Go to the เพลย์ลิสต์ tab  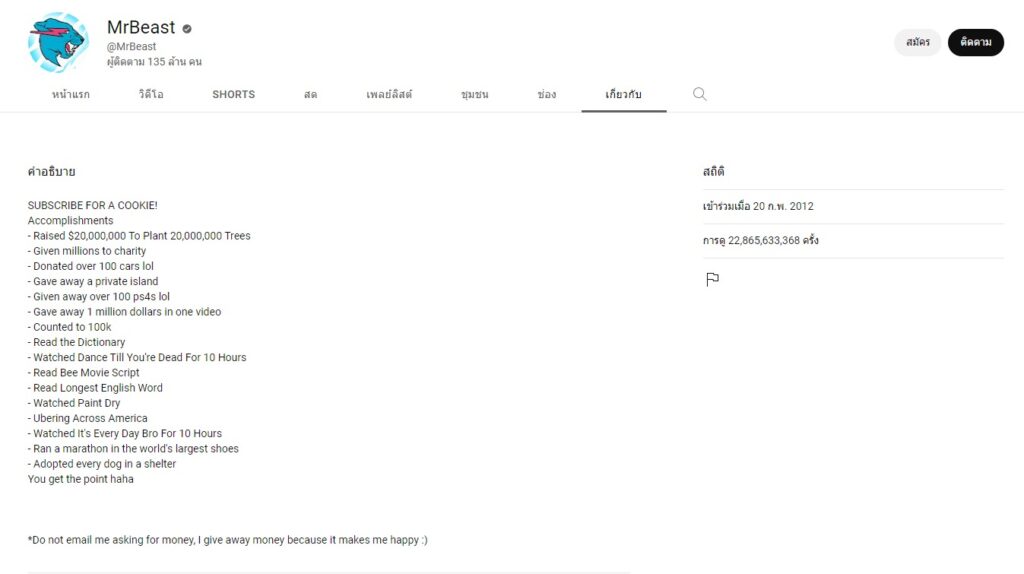pos(389,95)
